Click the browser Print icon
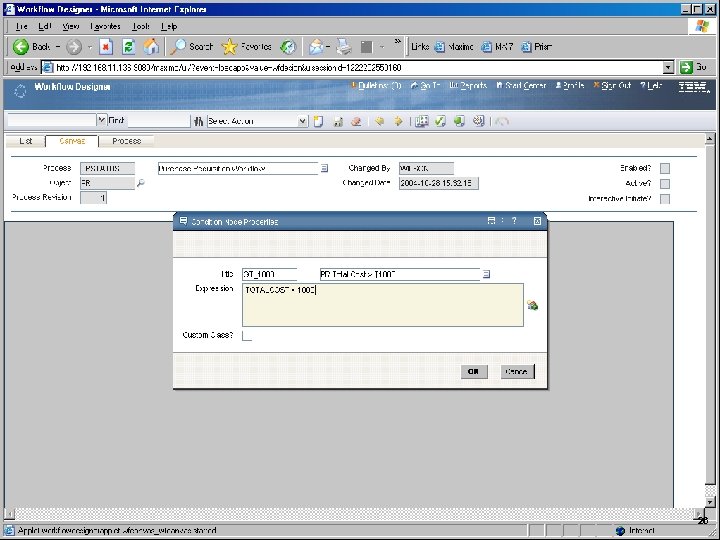720x540 pixels. tap(343, 46)
